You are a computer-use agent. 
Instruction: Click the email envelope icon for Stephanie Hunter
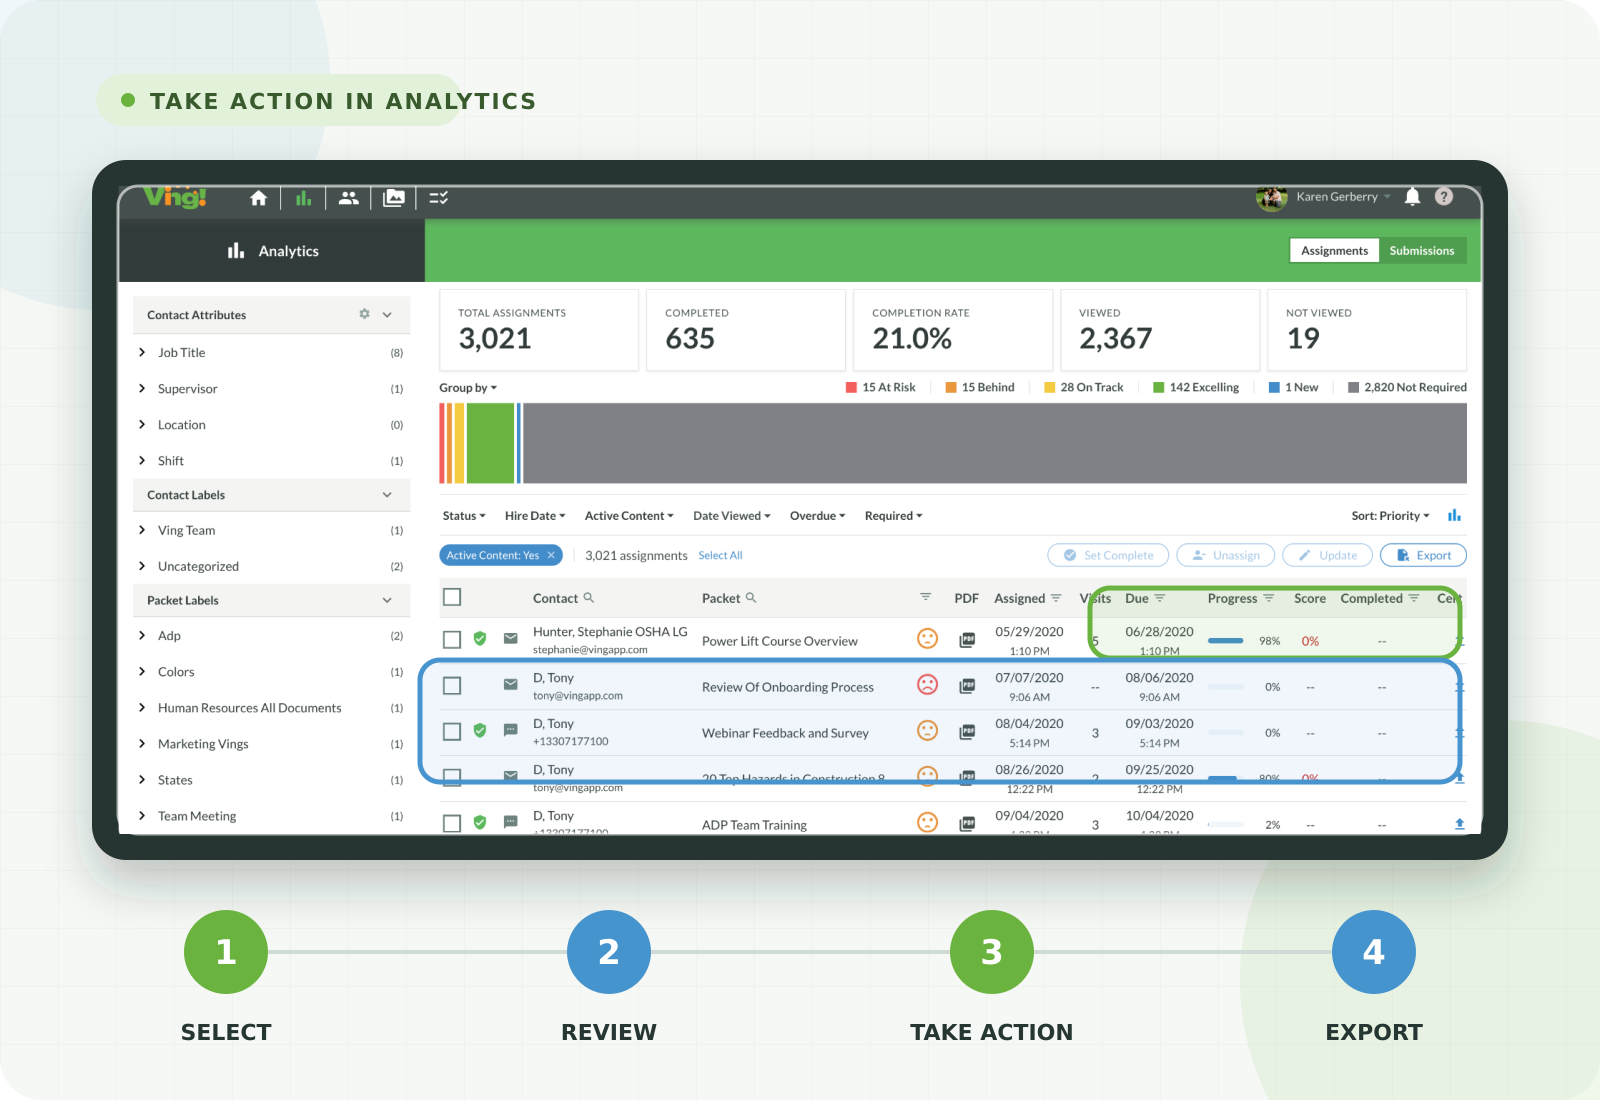[x=511, y=638]
